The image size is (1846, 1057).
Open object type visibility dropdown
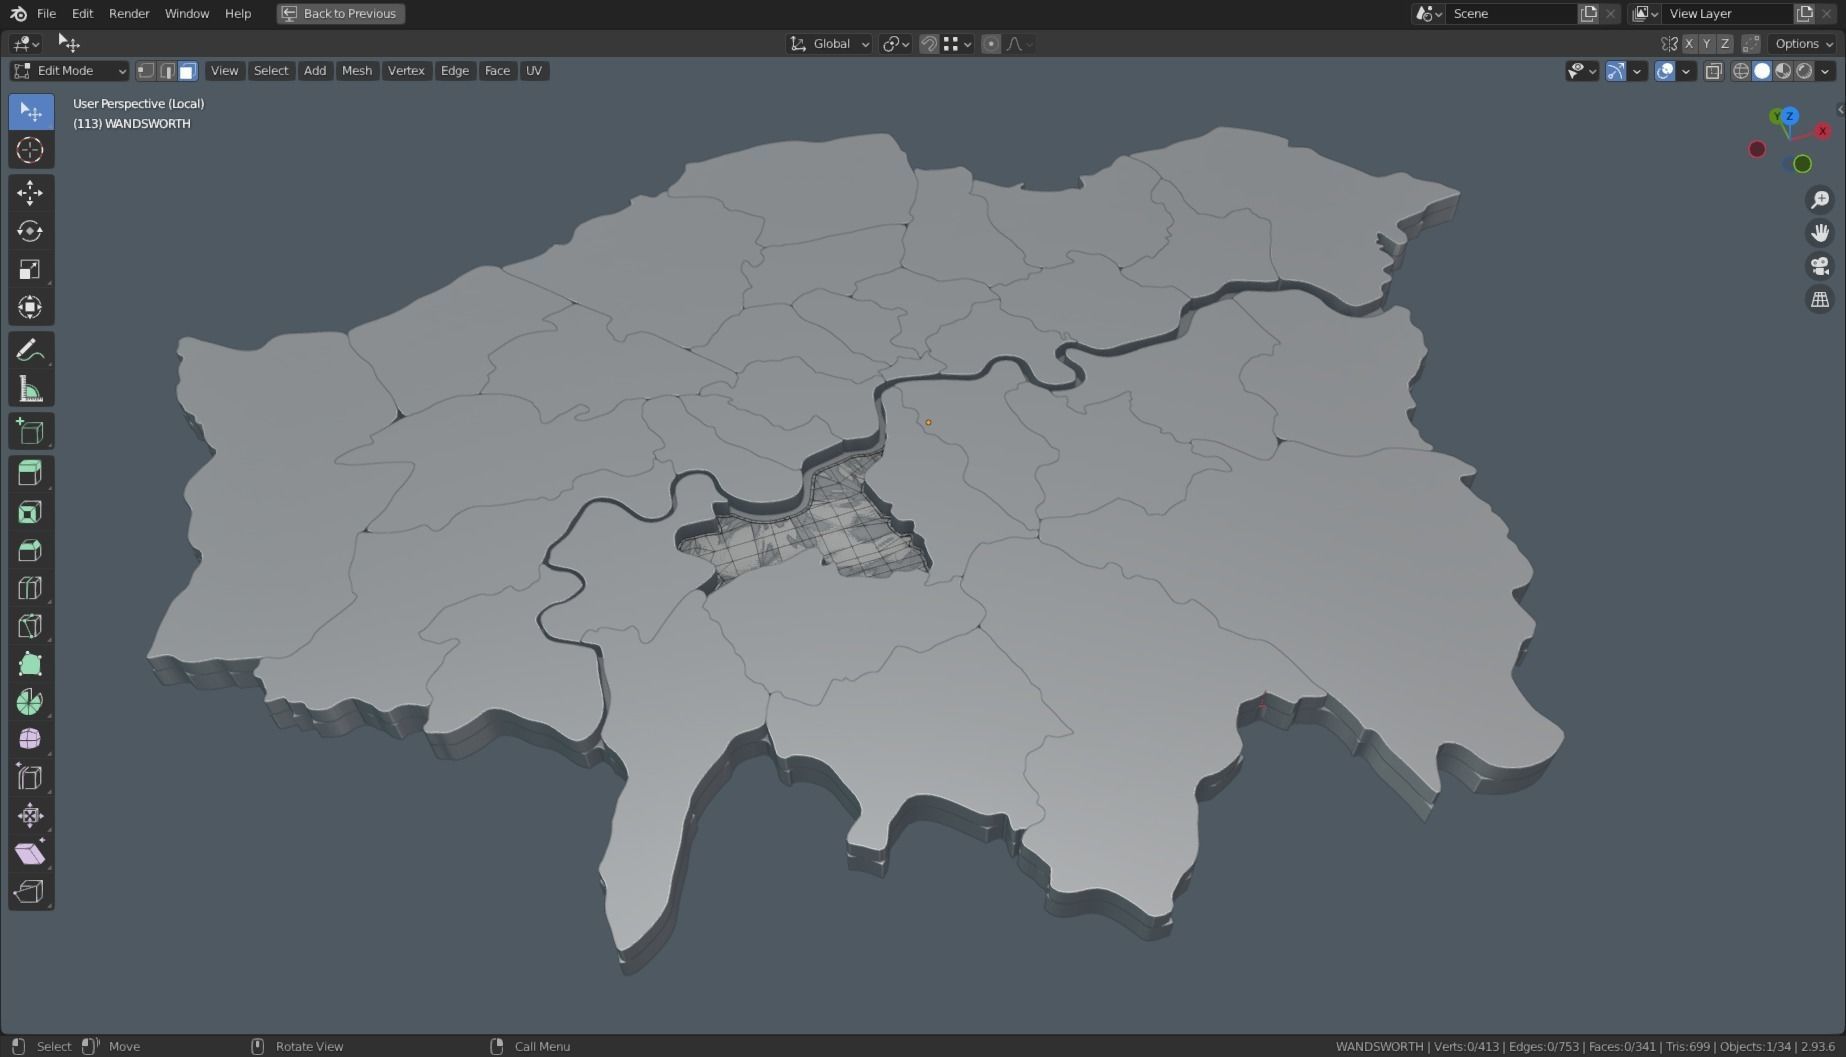point(1582,71)
